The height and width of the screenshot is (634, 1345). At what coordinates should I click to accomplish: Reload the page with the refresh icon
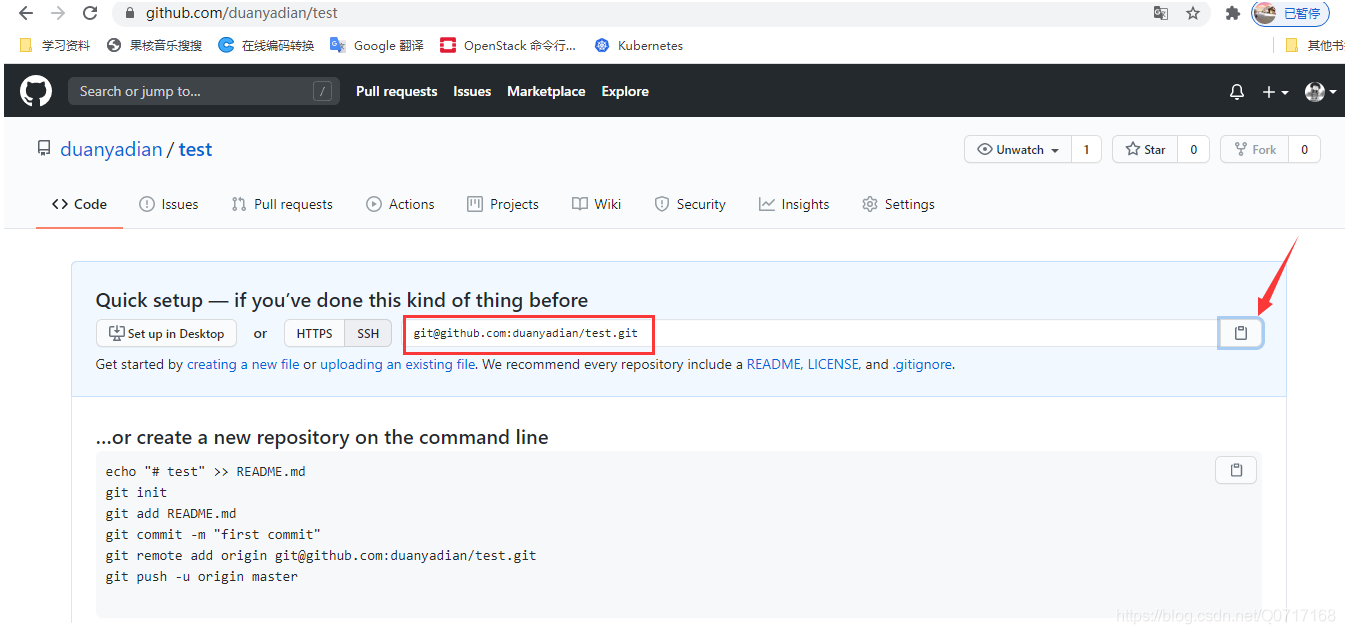coord(90,14)
